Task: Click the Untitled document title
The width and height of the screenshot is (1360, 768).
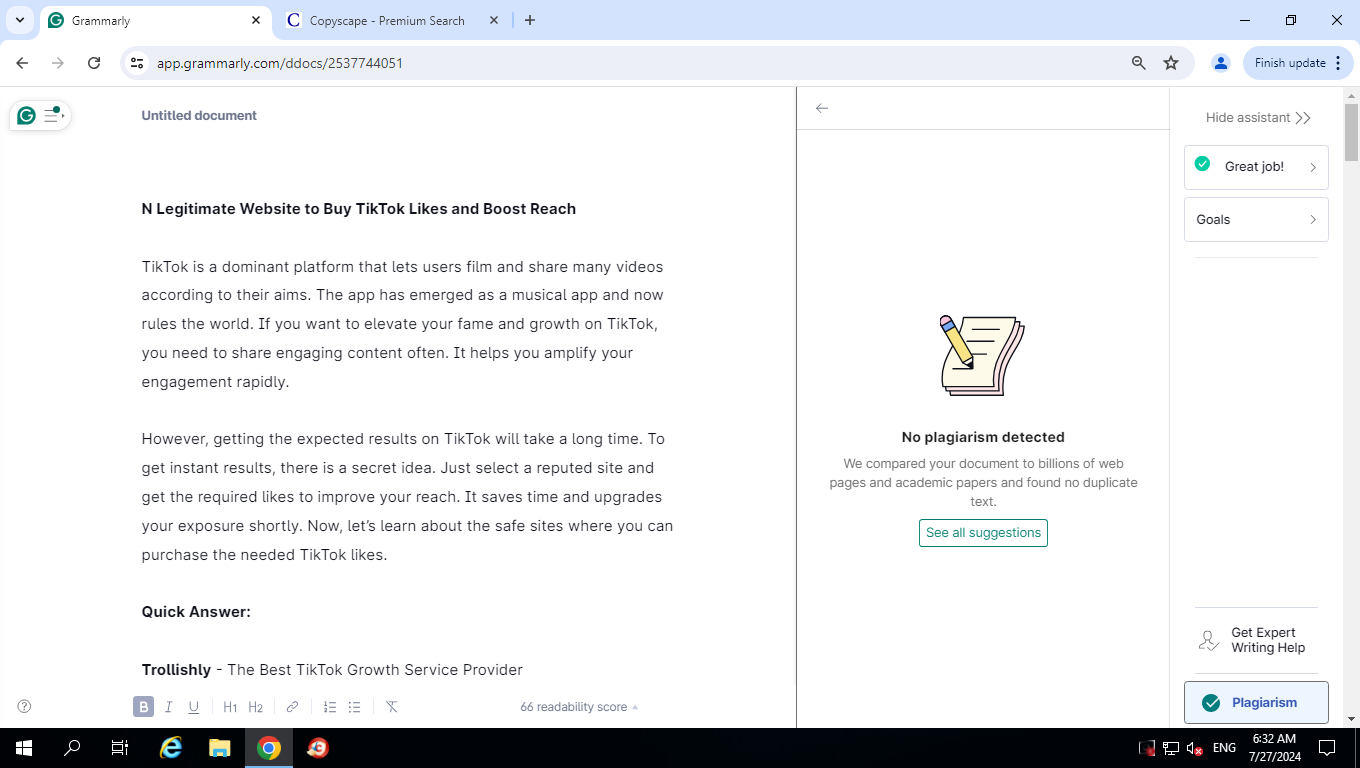Action: click(199, 116)
